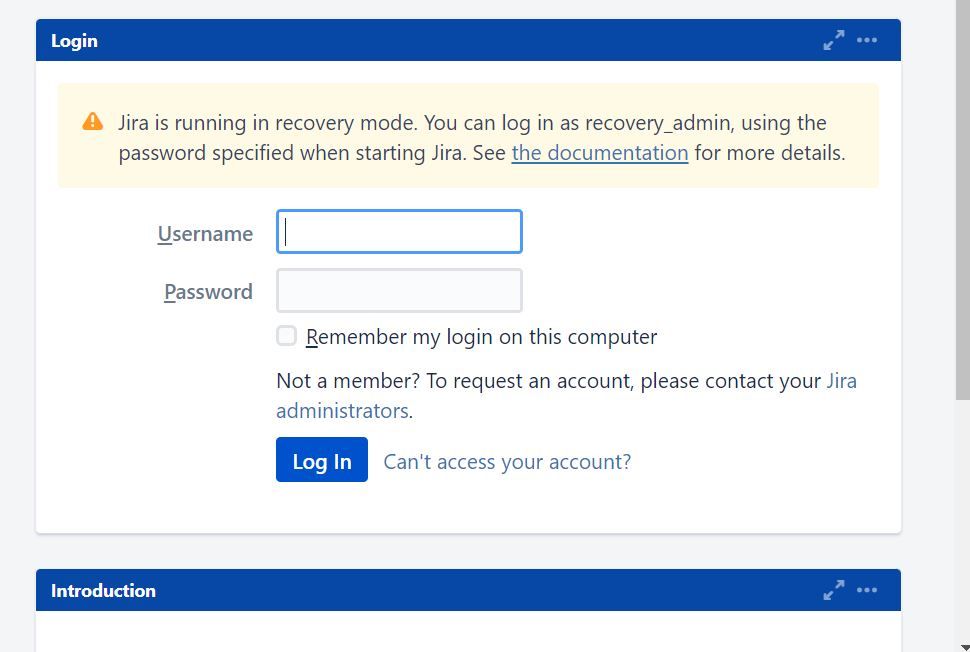Click the scrollbar down arrow
The width and height of the screenshot is (970, 652).
click(x=962, y=644)
